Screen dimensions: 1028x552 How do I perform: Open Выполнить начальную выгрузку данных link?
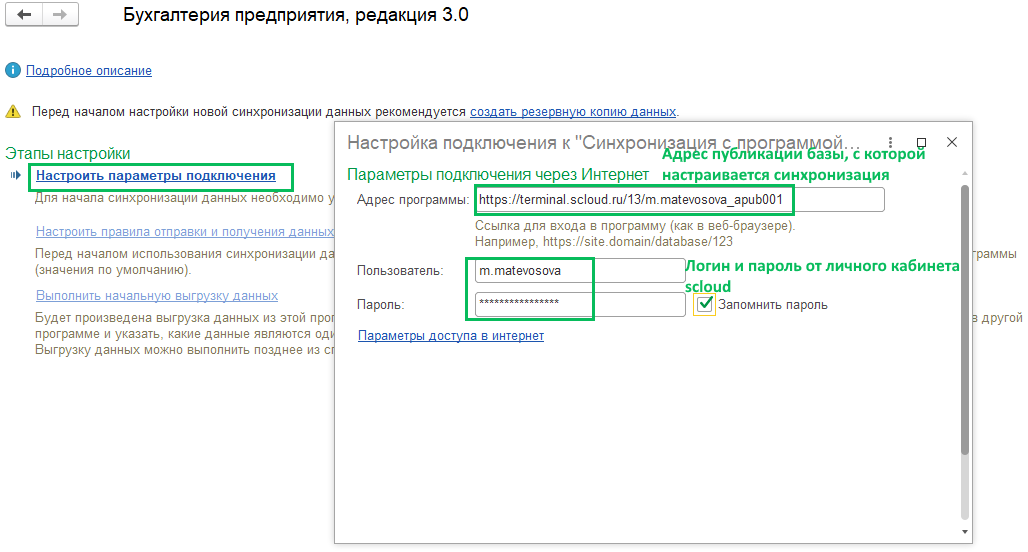(x=157, y=296)
